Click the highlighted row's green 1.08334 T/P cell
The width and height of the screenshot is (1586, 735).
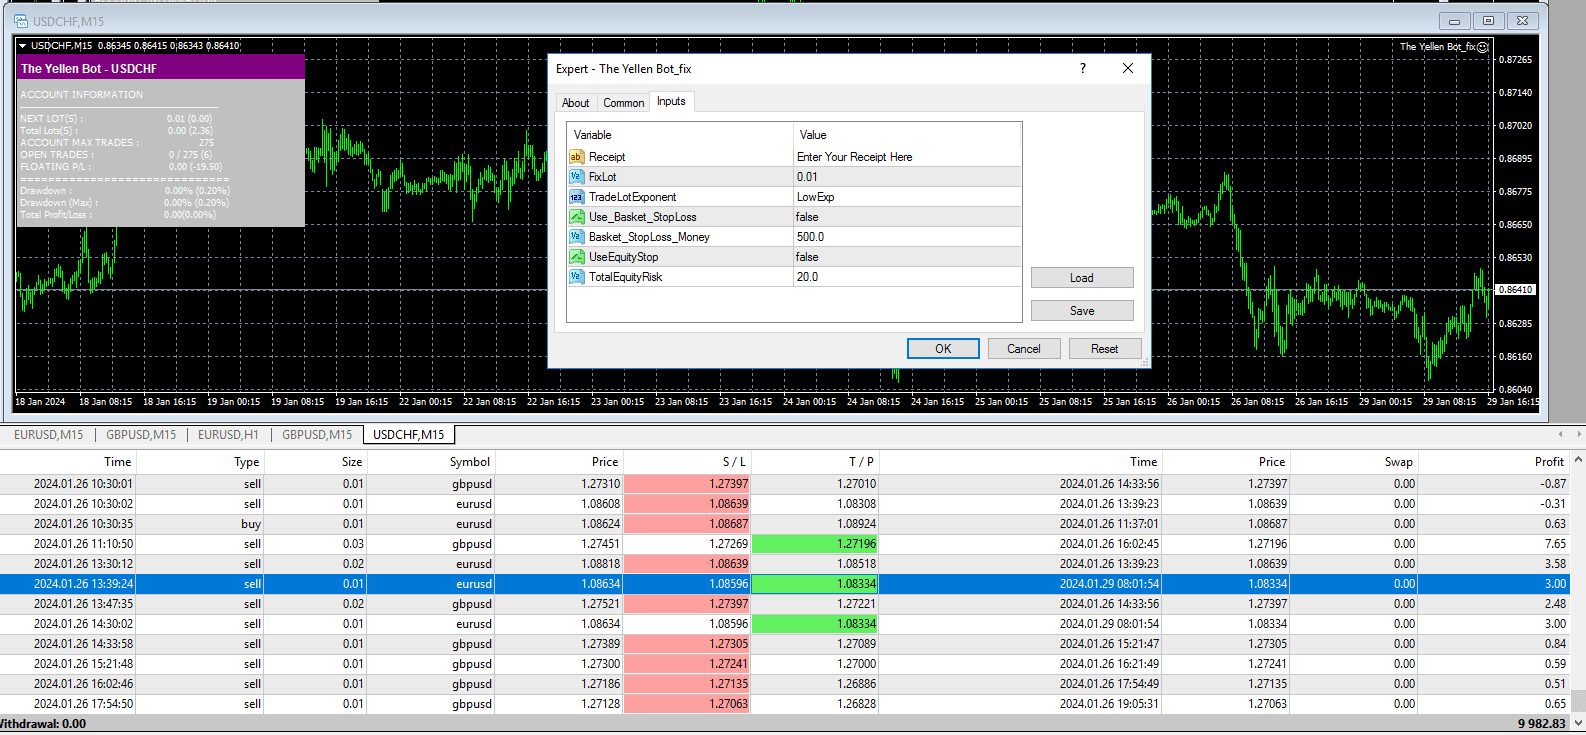(815, 584)
